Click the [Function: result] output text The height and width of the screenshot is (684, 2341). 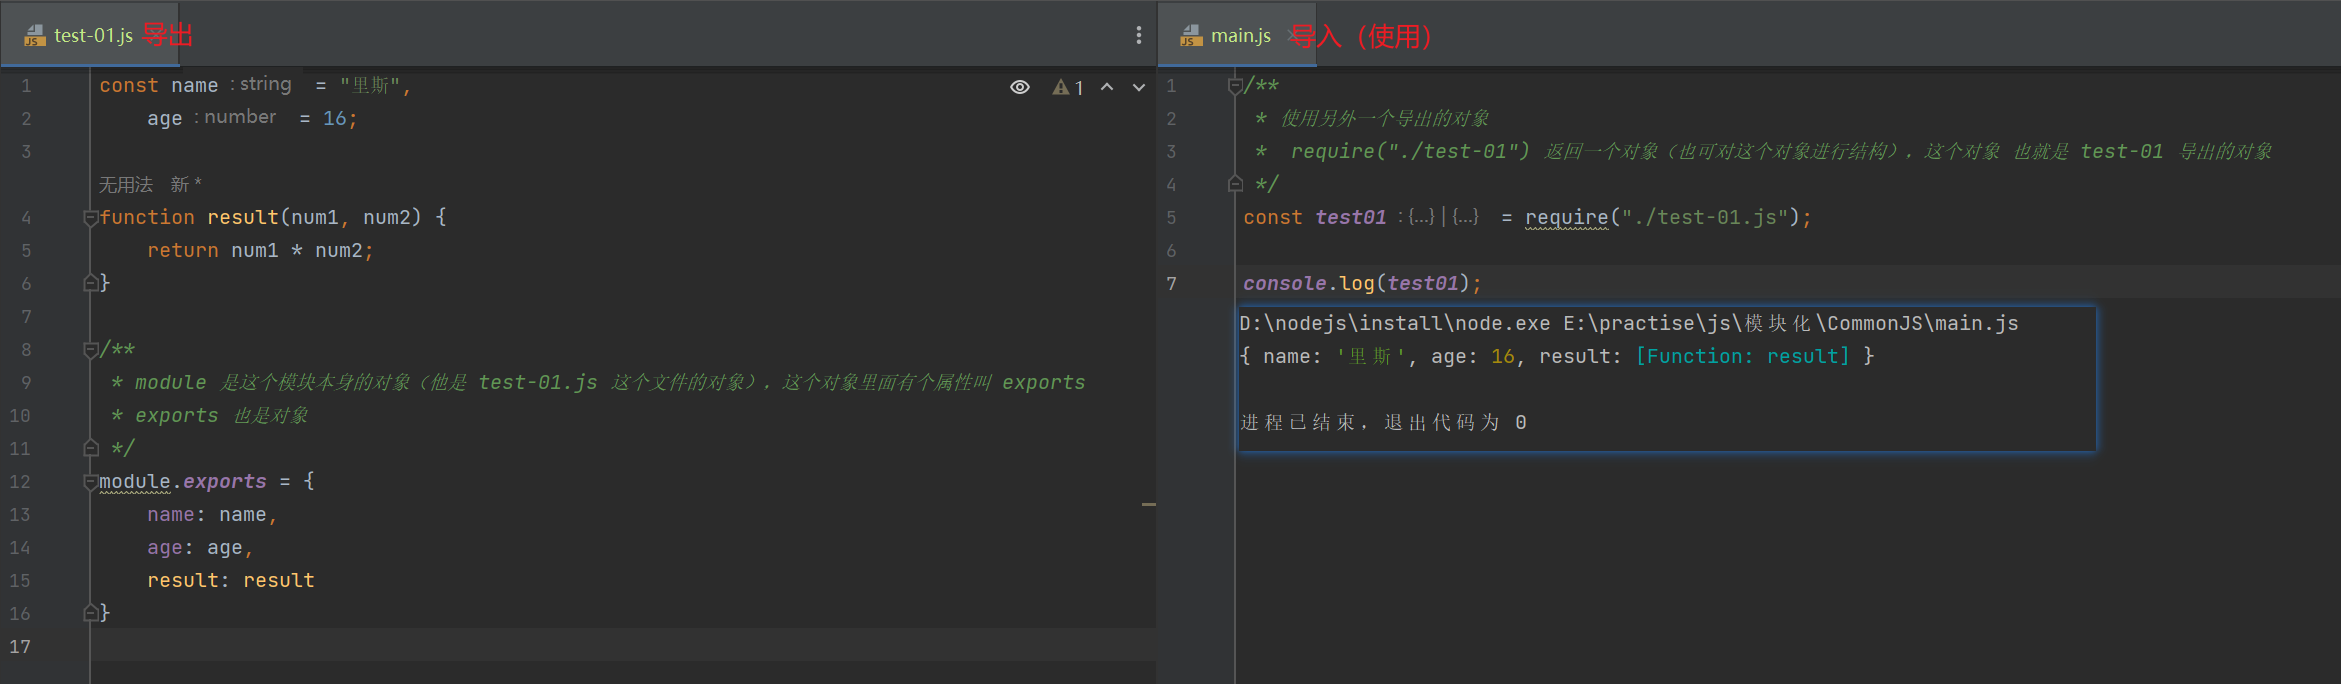(x=1743, y=356)
